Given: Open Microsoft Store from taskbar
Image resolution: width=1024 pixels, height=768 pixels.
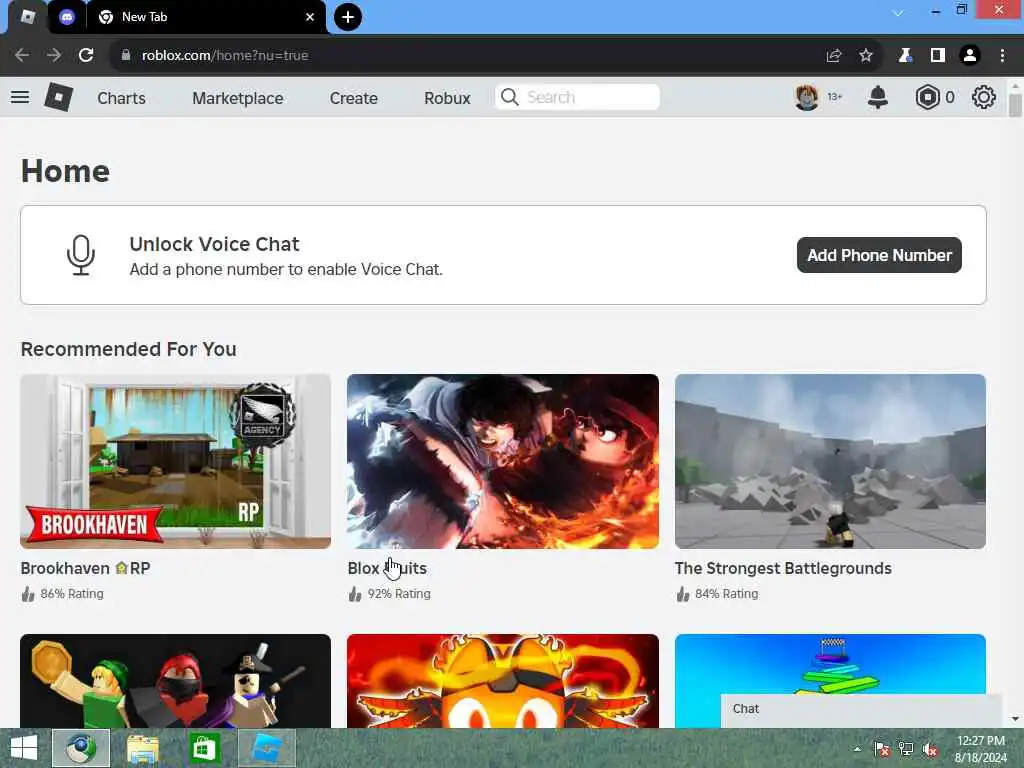Looking at the screenshot, I should (x=204, y=748).
